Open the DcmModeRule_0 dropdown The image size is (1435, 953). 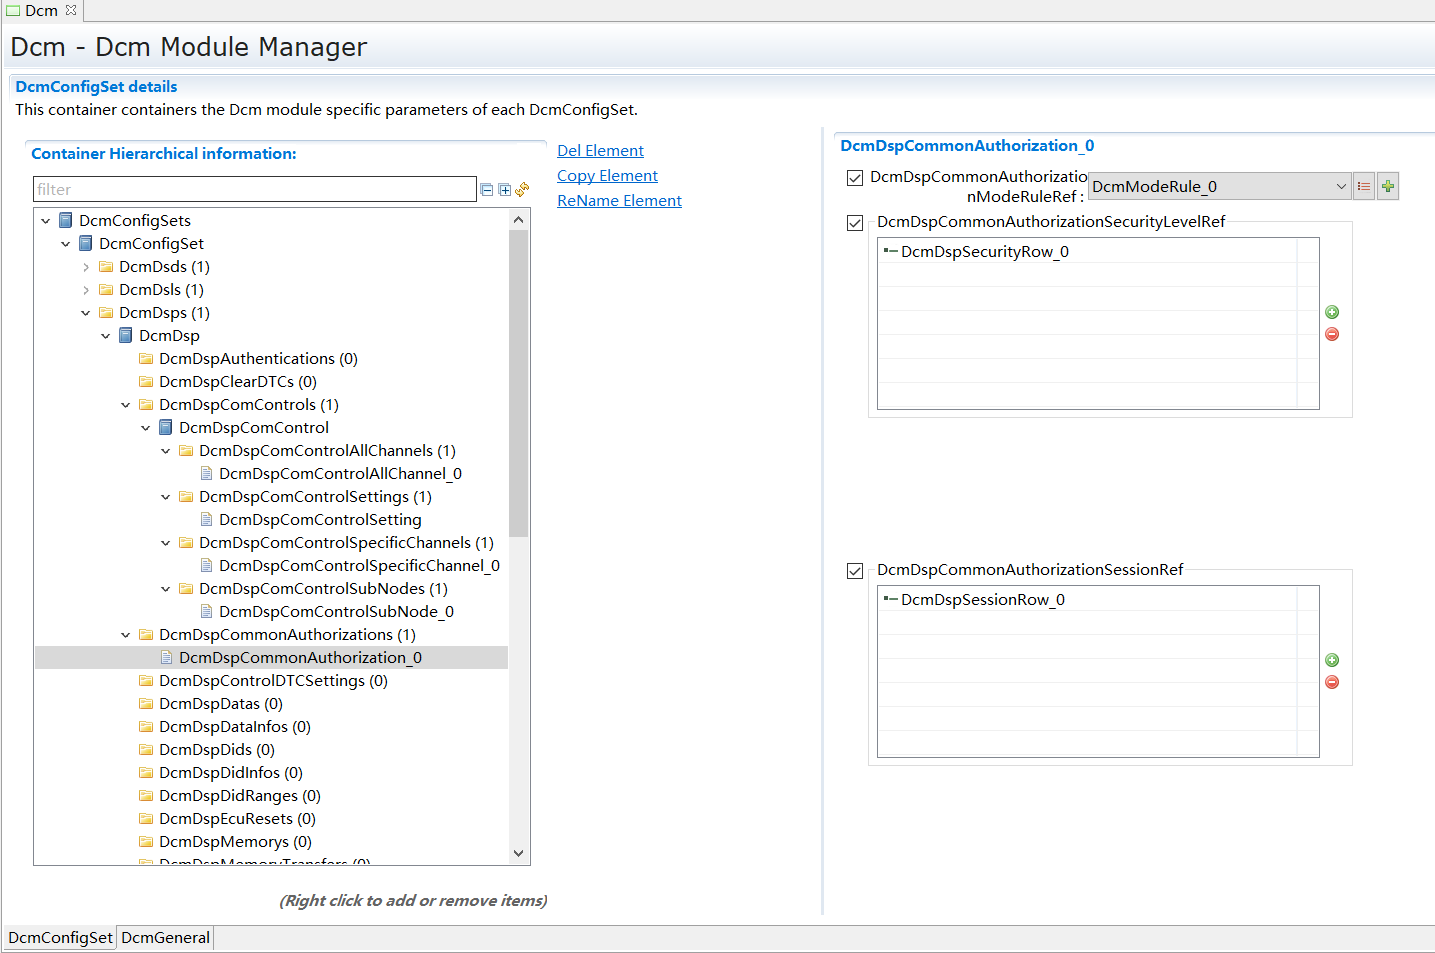coord(1341,185)
